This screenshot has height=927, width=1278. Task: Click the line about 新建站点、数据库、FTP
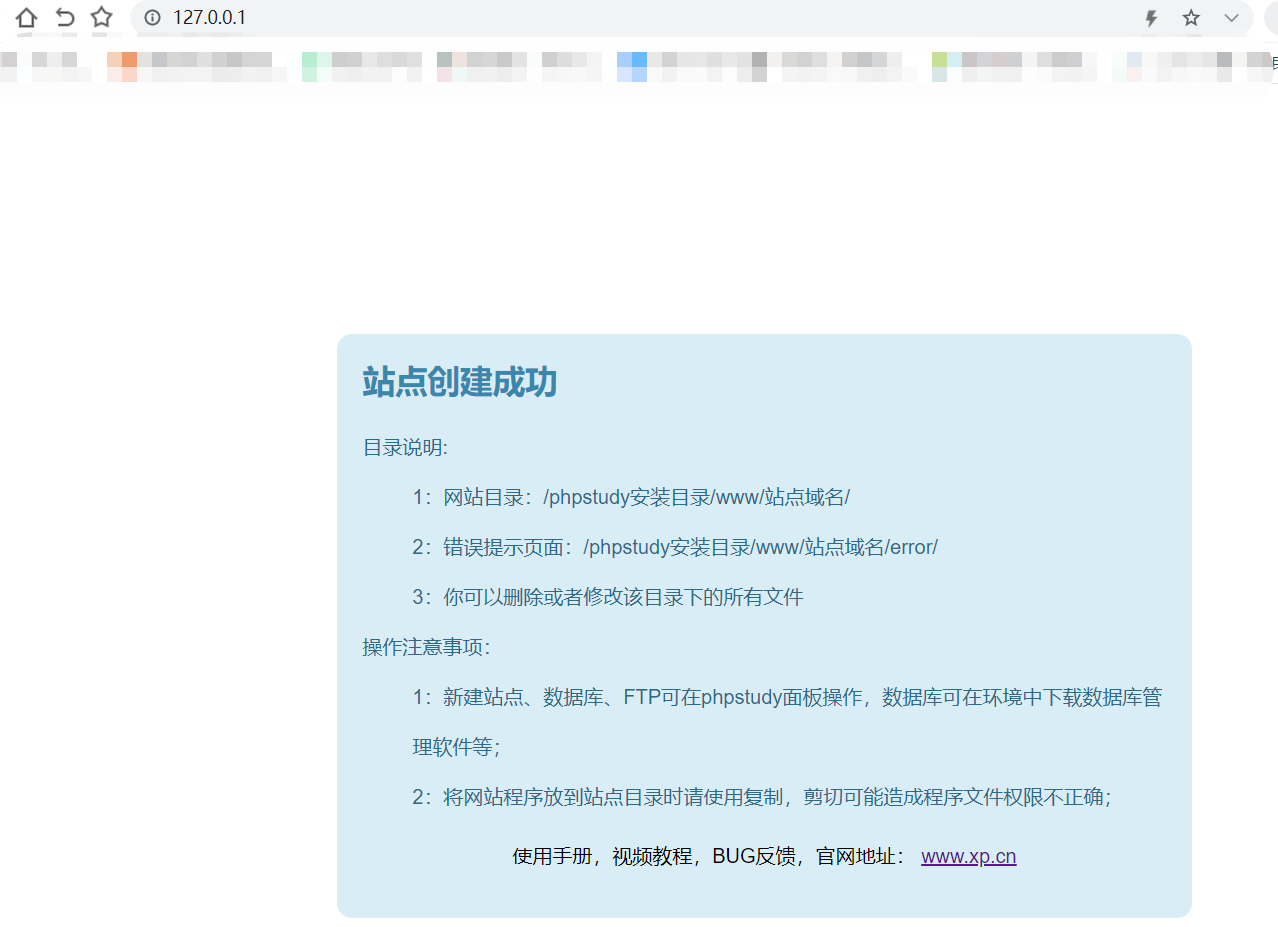tap(787, 722)
